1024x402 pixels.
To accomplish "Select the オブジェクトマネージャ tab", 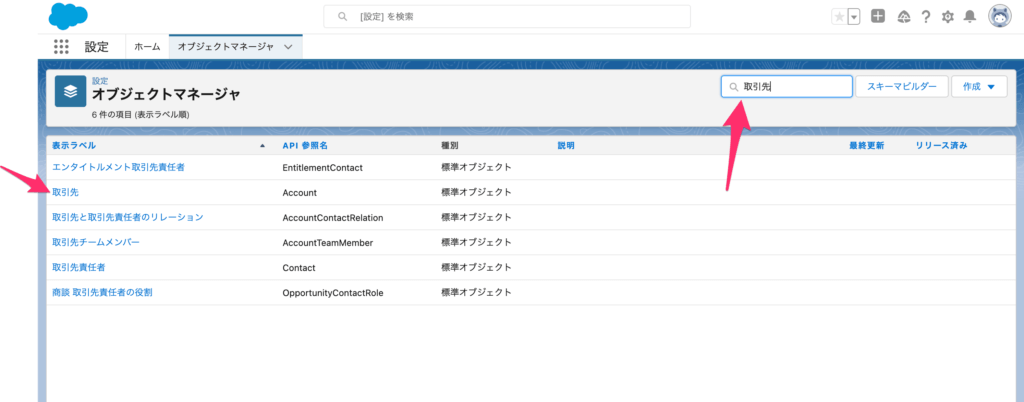I will point(226,47).
